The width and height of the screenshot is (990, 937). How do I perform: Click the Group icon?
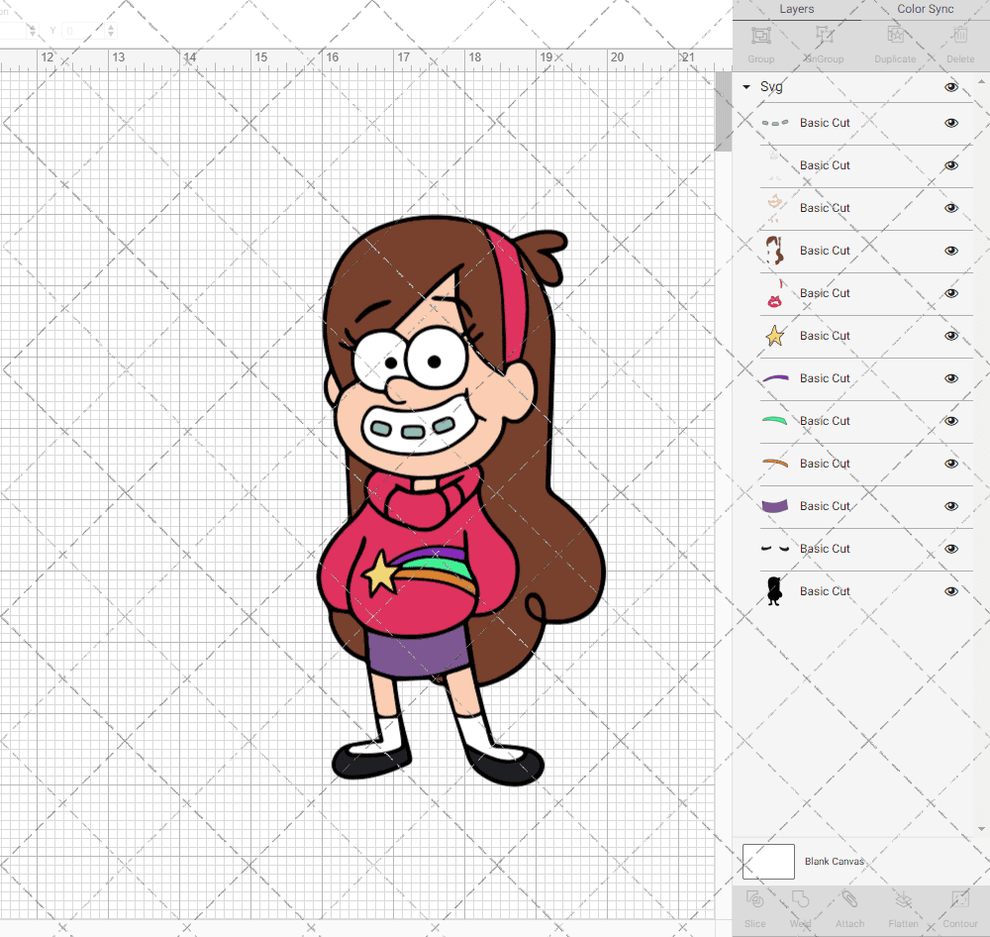(x=761, y=42)
